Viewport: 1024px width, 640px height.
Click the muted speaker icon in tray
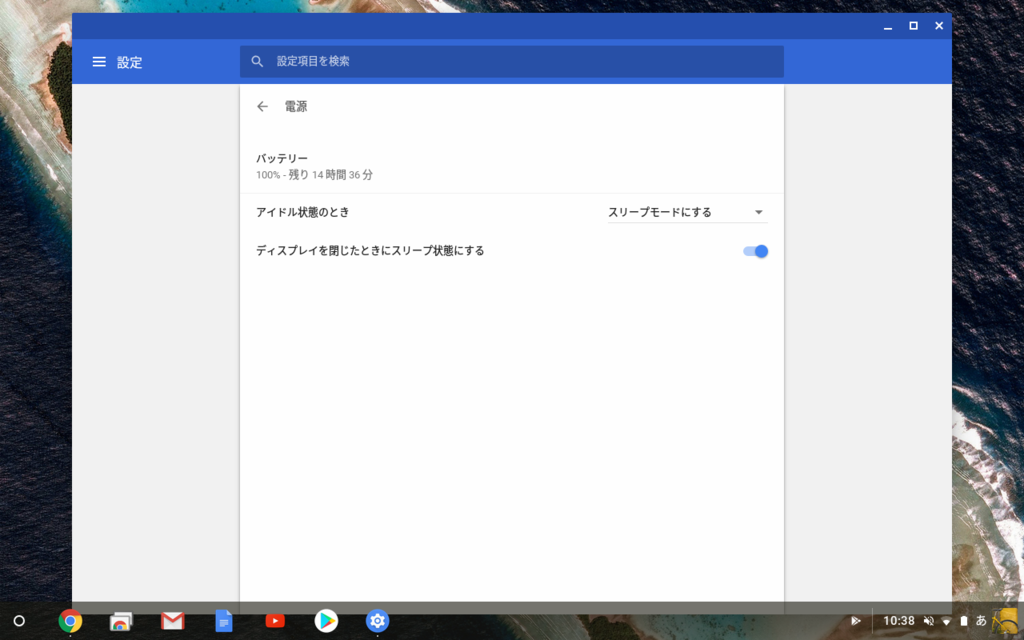929,621
